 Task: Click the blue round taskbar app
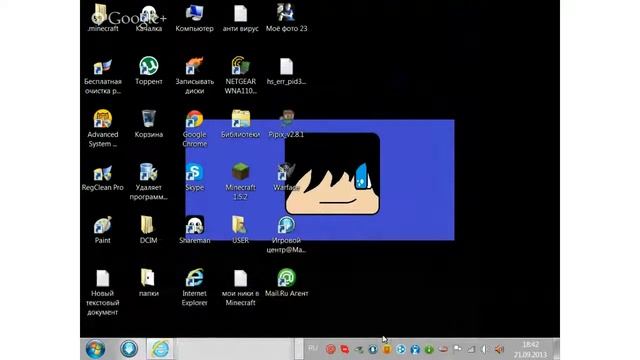pyautogui.click(x=129, y=349)
